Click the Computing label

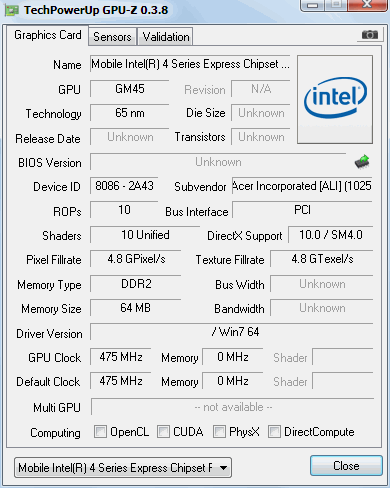tap(55, 433)
